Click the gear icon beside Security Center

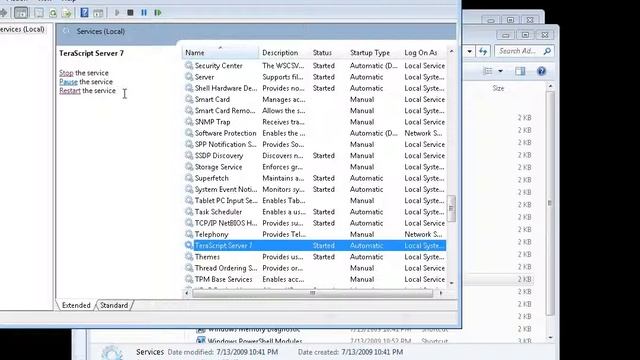point(189,65)
